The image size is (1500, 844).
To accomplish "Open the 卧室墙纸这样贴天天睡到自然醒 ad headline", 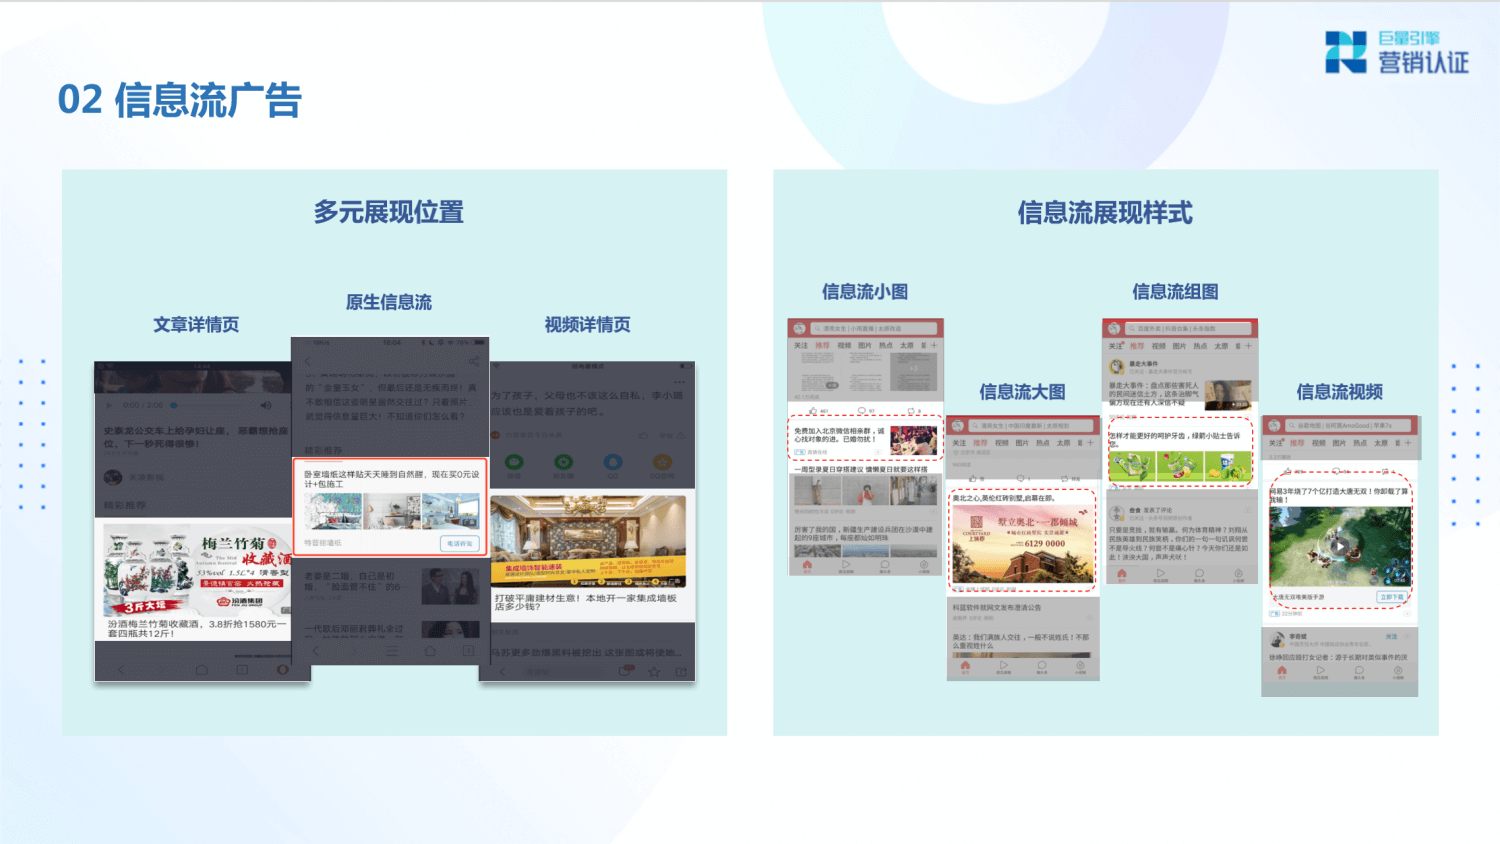I will pyautogui.click(x=391, y=479).
